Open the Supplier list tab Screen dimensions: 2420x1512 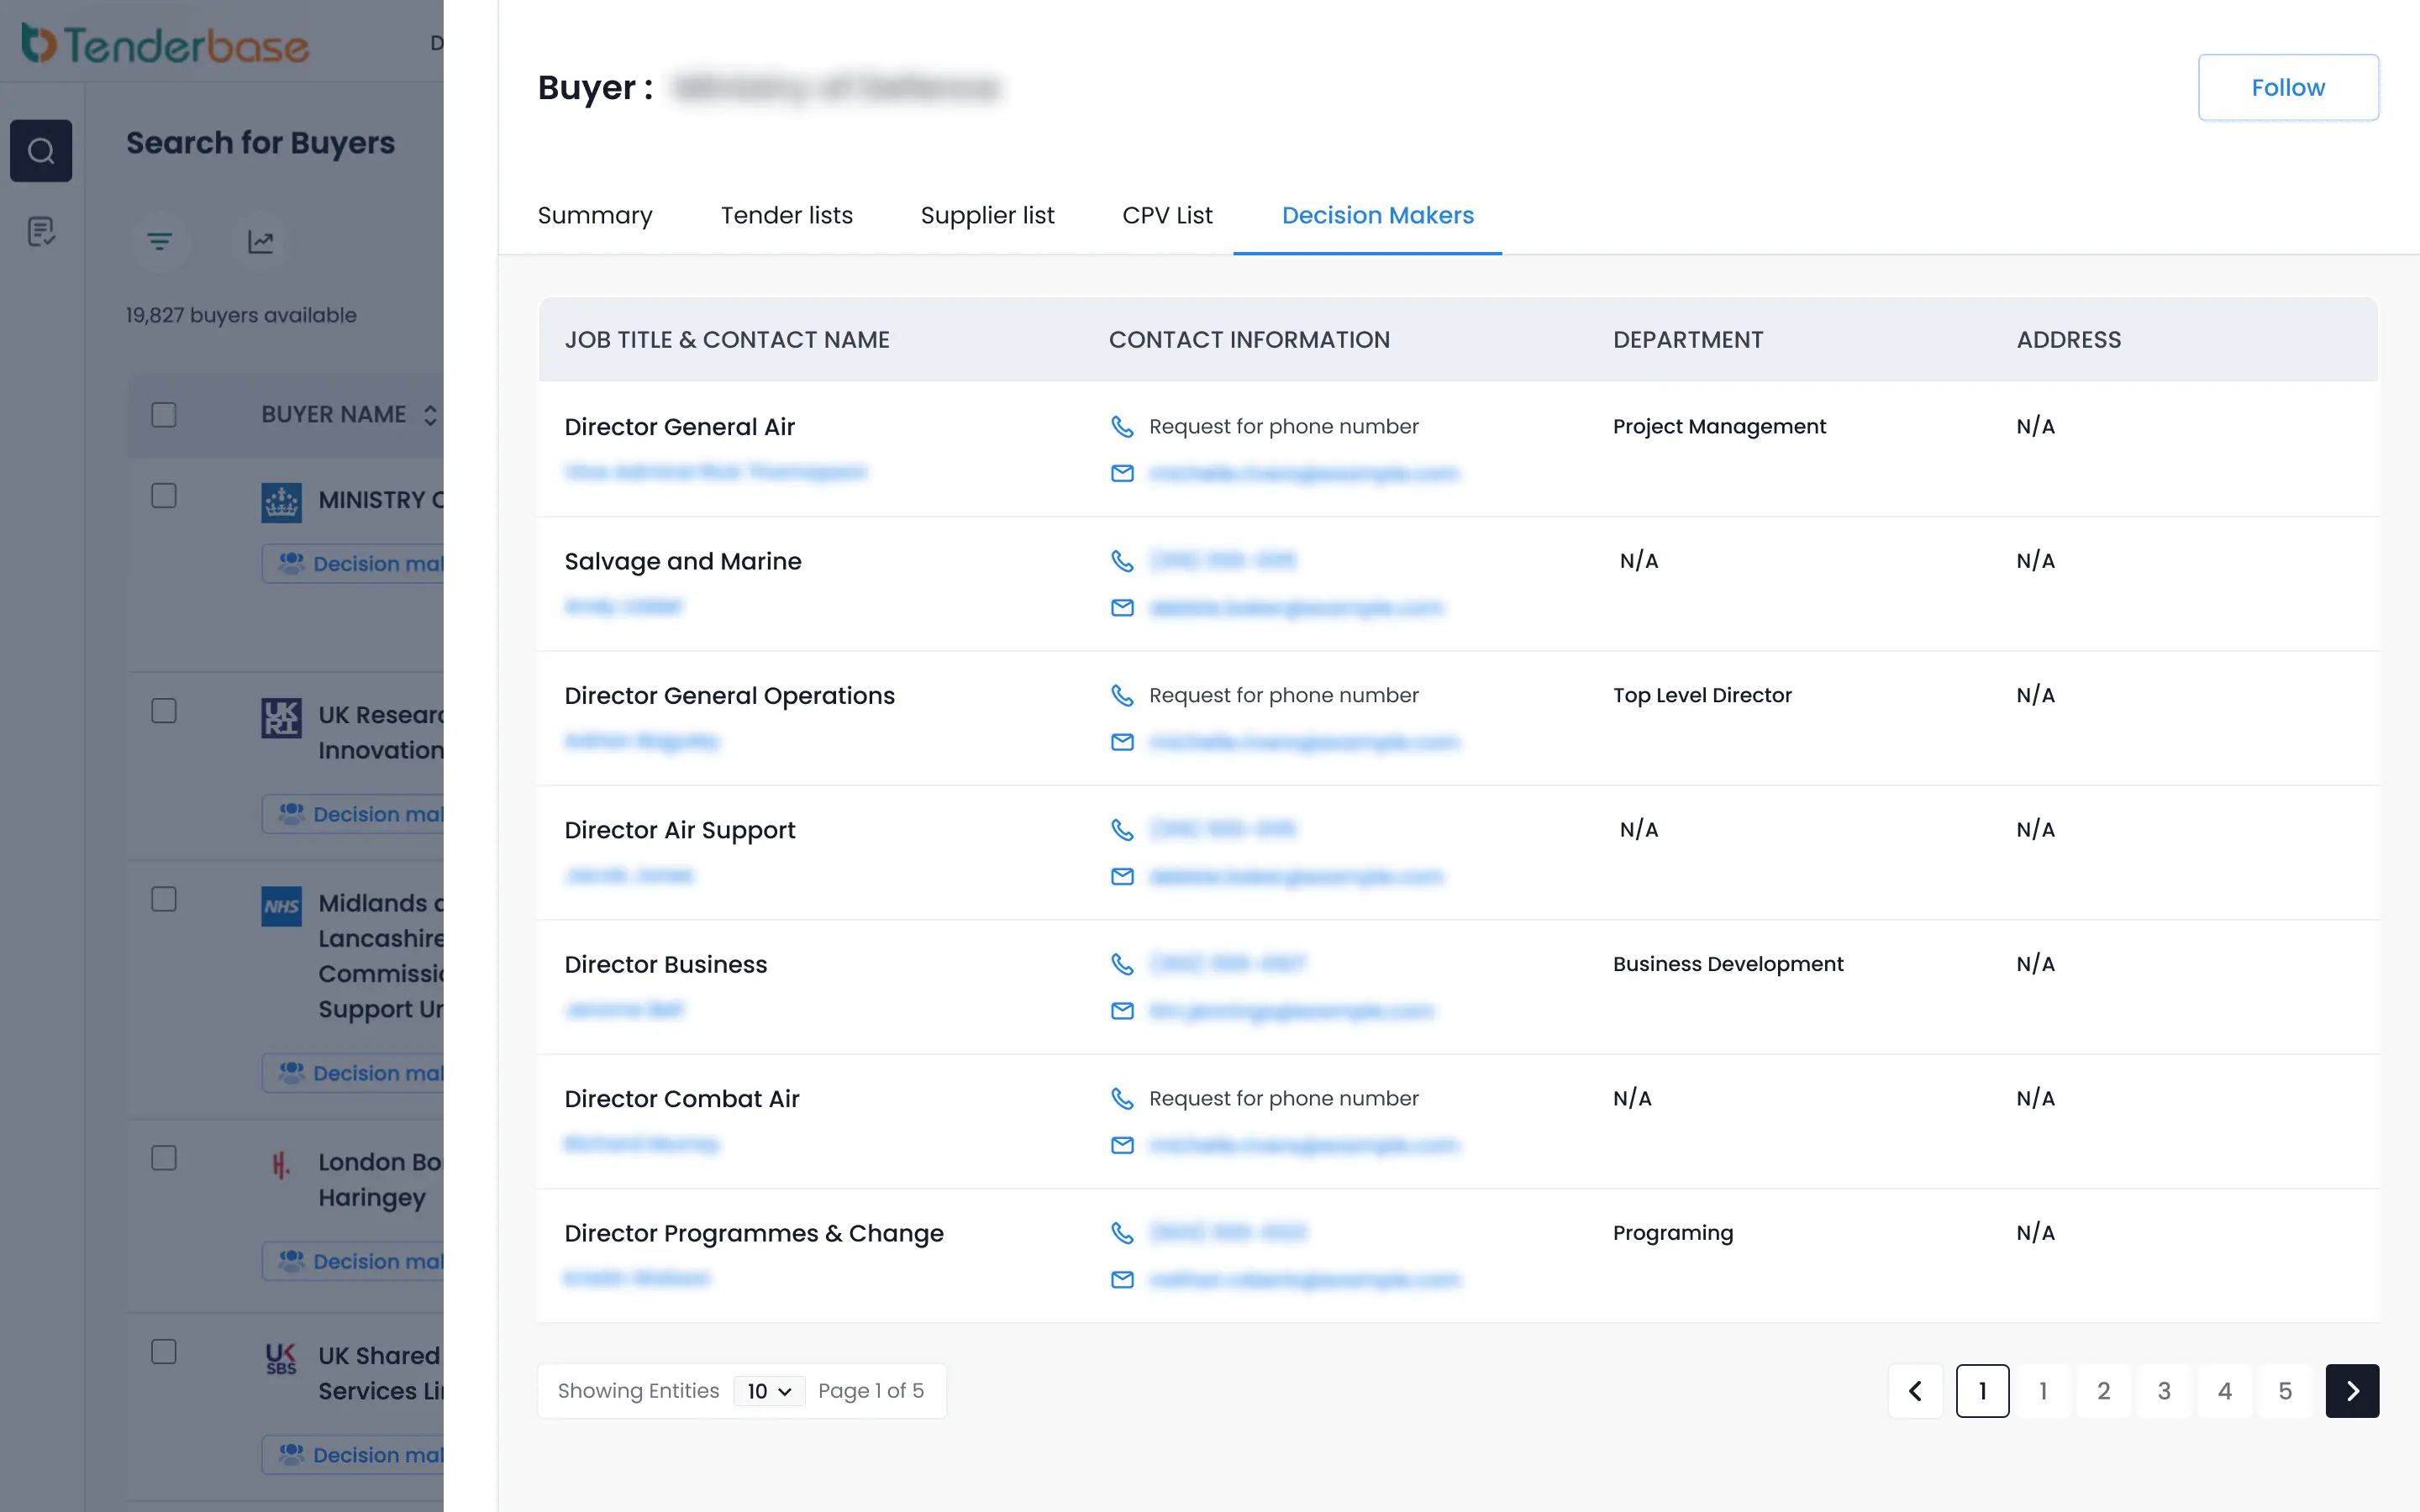click(987, 215)
